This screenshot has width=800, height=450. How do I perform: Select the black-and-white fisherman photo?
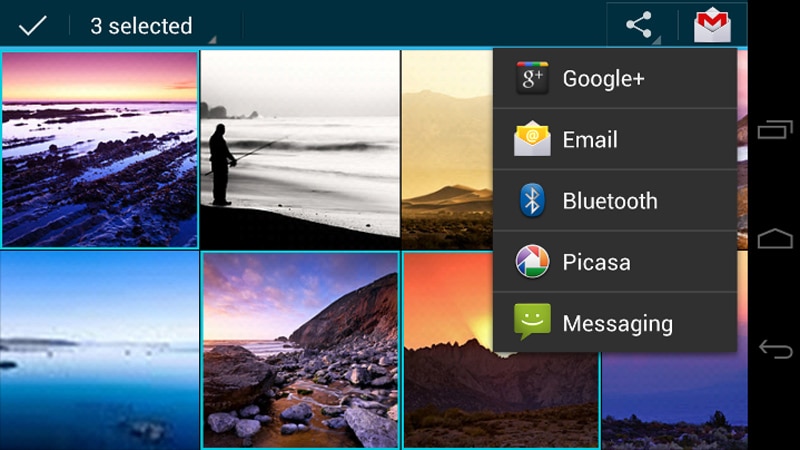tap(300, 148)
